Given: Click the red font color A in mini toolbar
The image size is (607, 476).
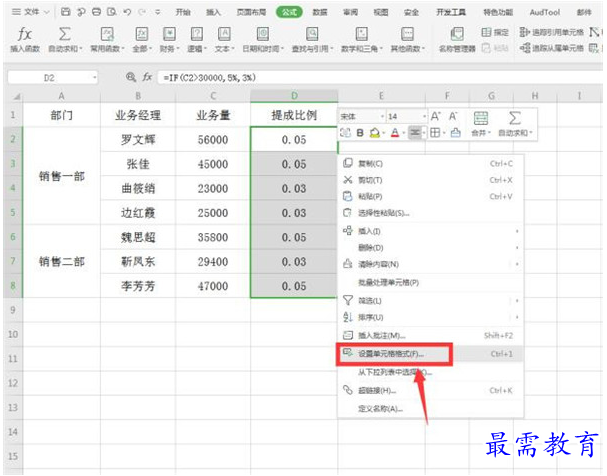Looking at the screenshot, I should coord(395,133).
